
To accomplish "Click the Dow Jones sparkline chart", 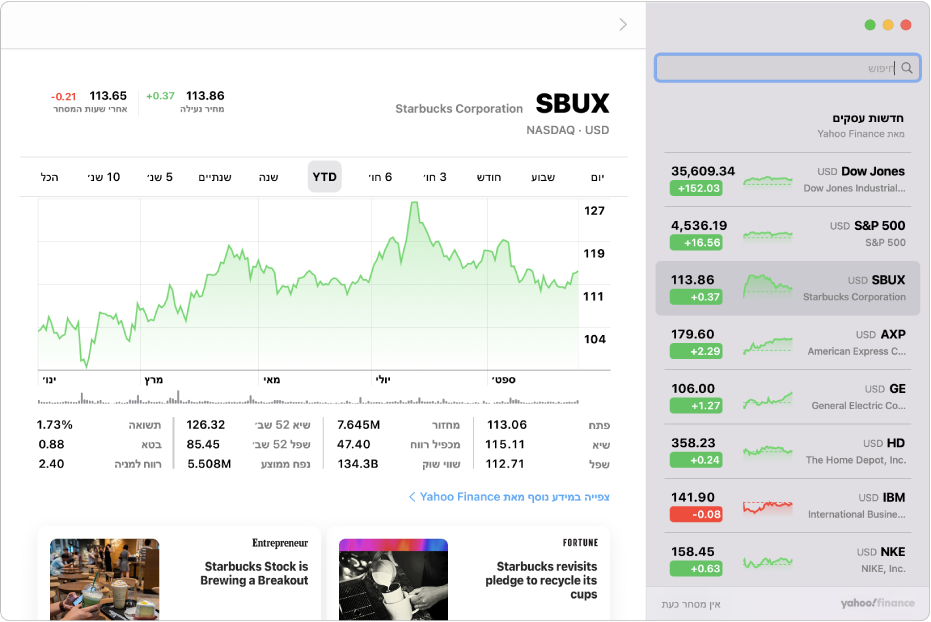I will pyautogui.click(x=767, y=180).
